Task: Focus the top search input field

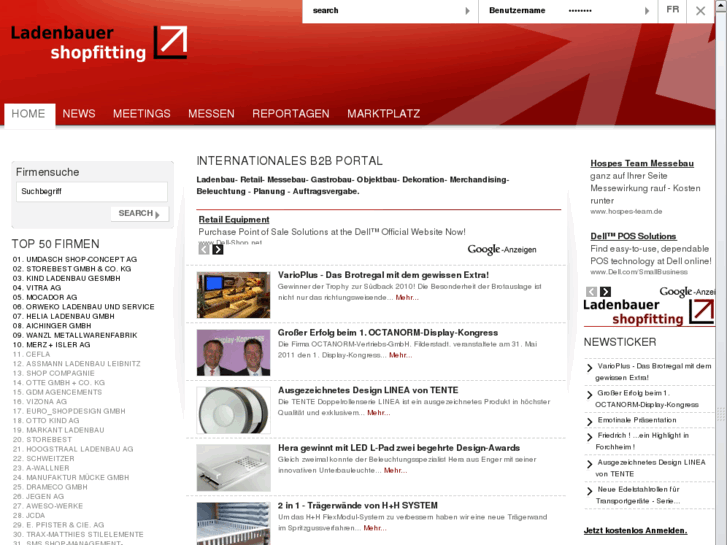Action: pyautogui.click(x=385, y=11)
